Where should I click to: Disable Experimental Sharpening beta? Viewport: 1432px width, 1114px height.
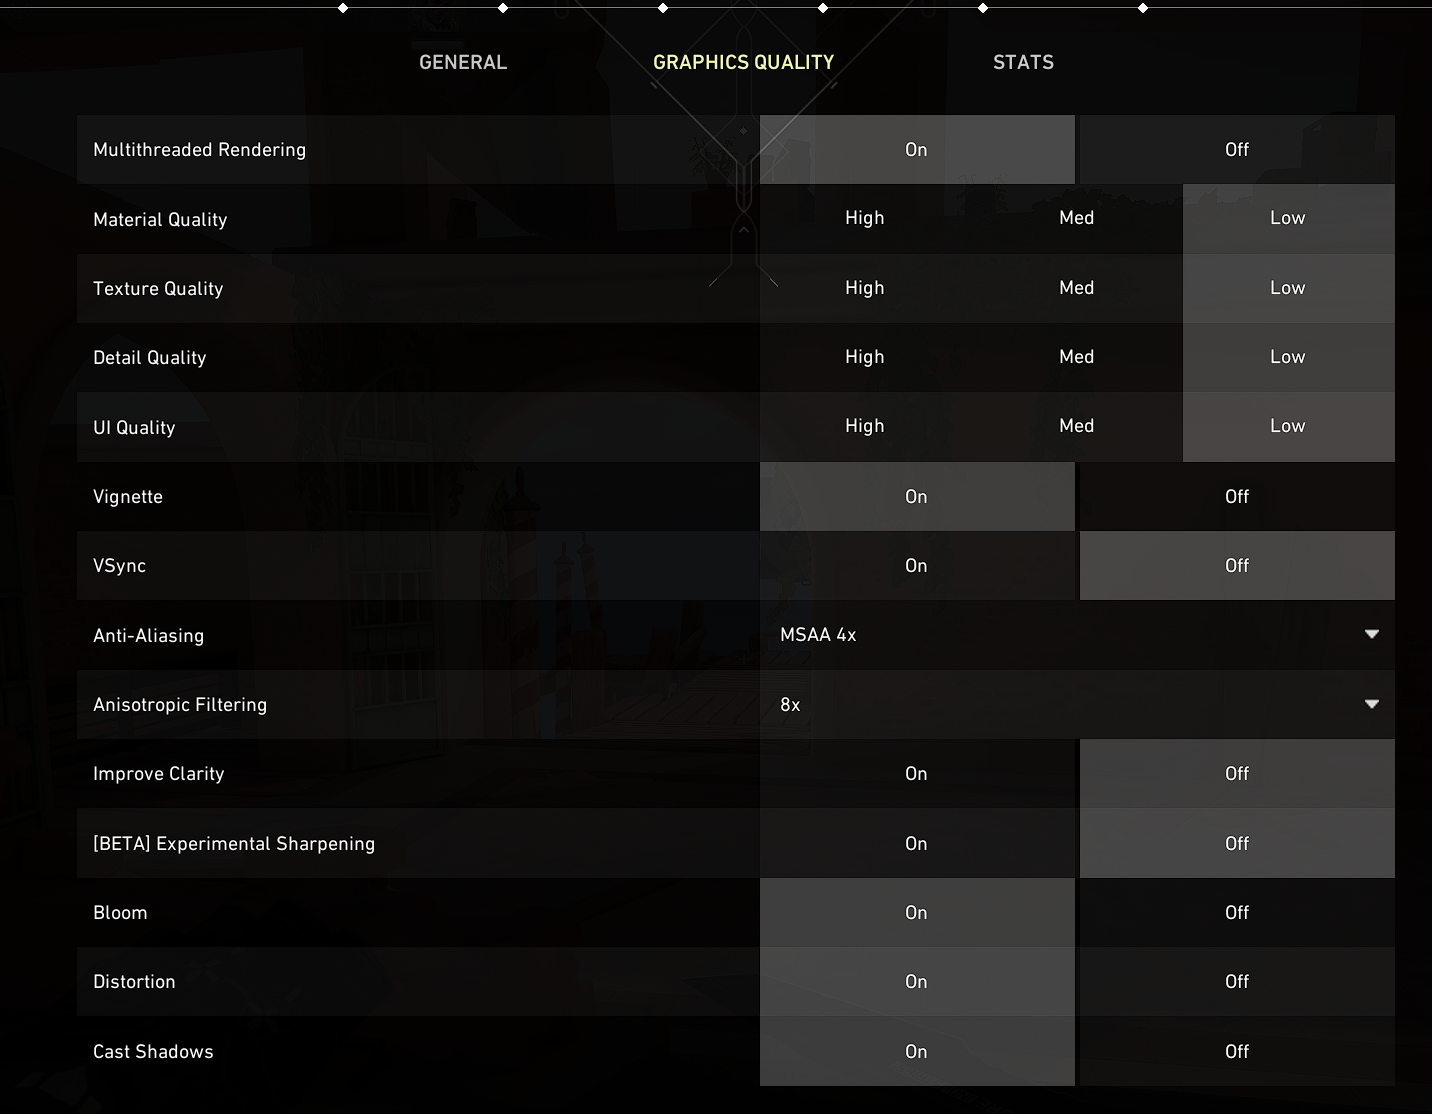[1237, 843]
